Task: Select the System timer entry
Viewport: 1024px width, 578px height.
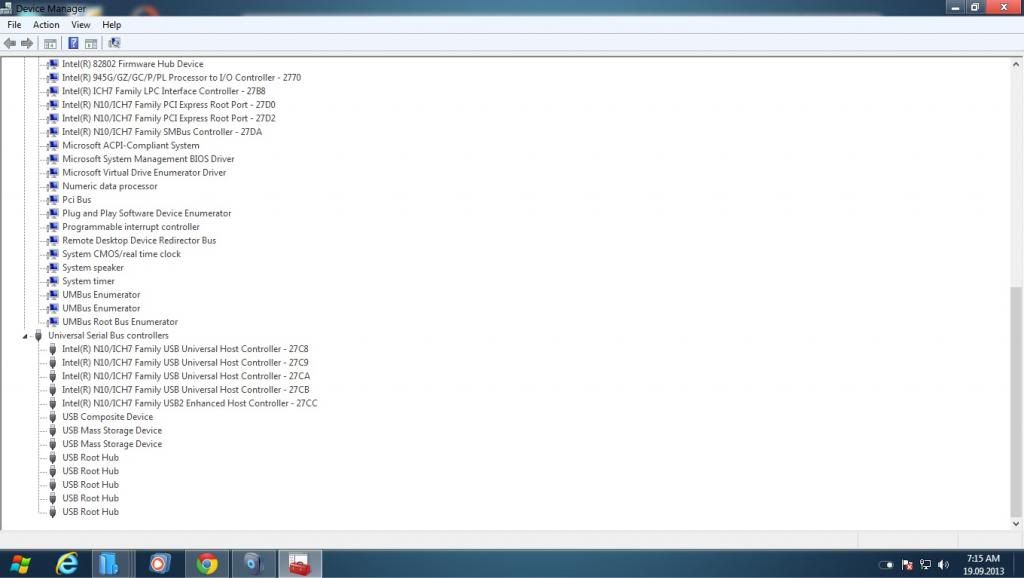Action: click(x=88, y=281)
